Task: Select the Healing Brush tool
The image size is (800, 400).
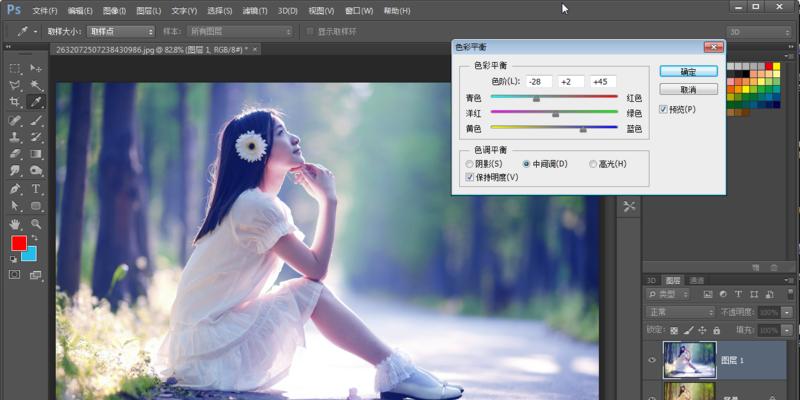Action: pos(15,120)
